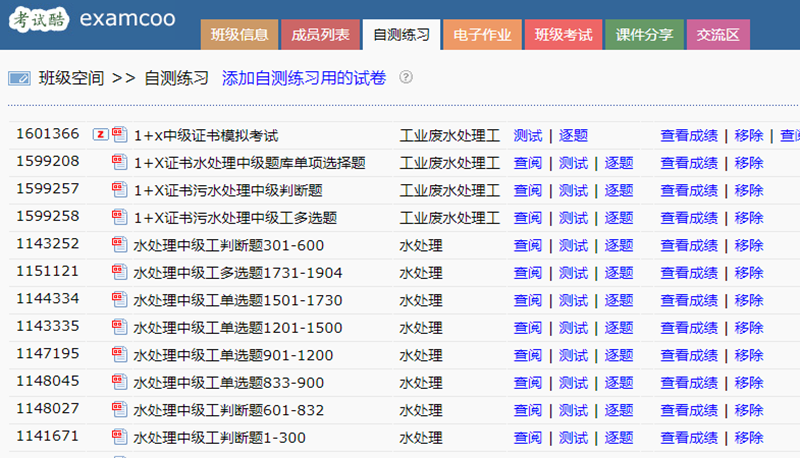Screen dimensions: 800x458
Task: Click 移除 for 水处理中级工单选题833-900
Action: pyautogui.click(x=748, y=382)
